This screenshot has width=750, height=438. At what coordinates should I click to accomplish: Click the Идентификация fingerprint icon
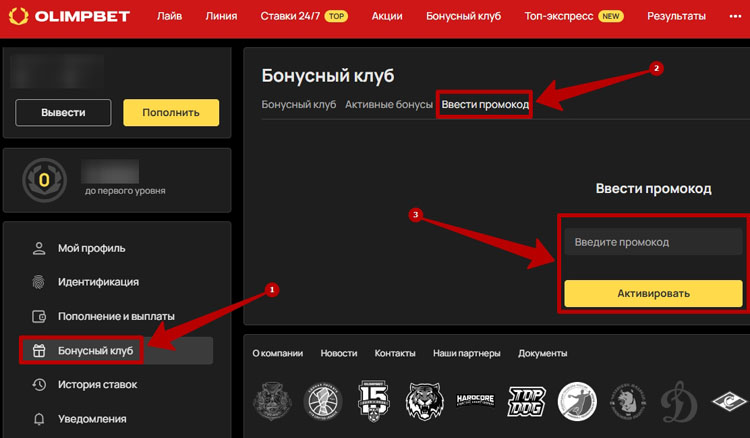tap(39, 282)
